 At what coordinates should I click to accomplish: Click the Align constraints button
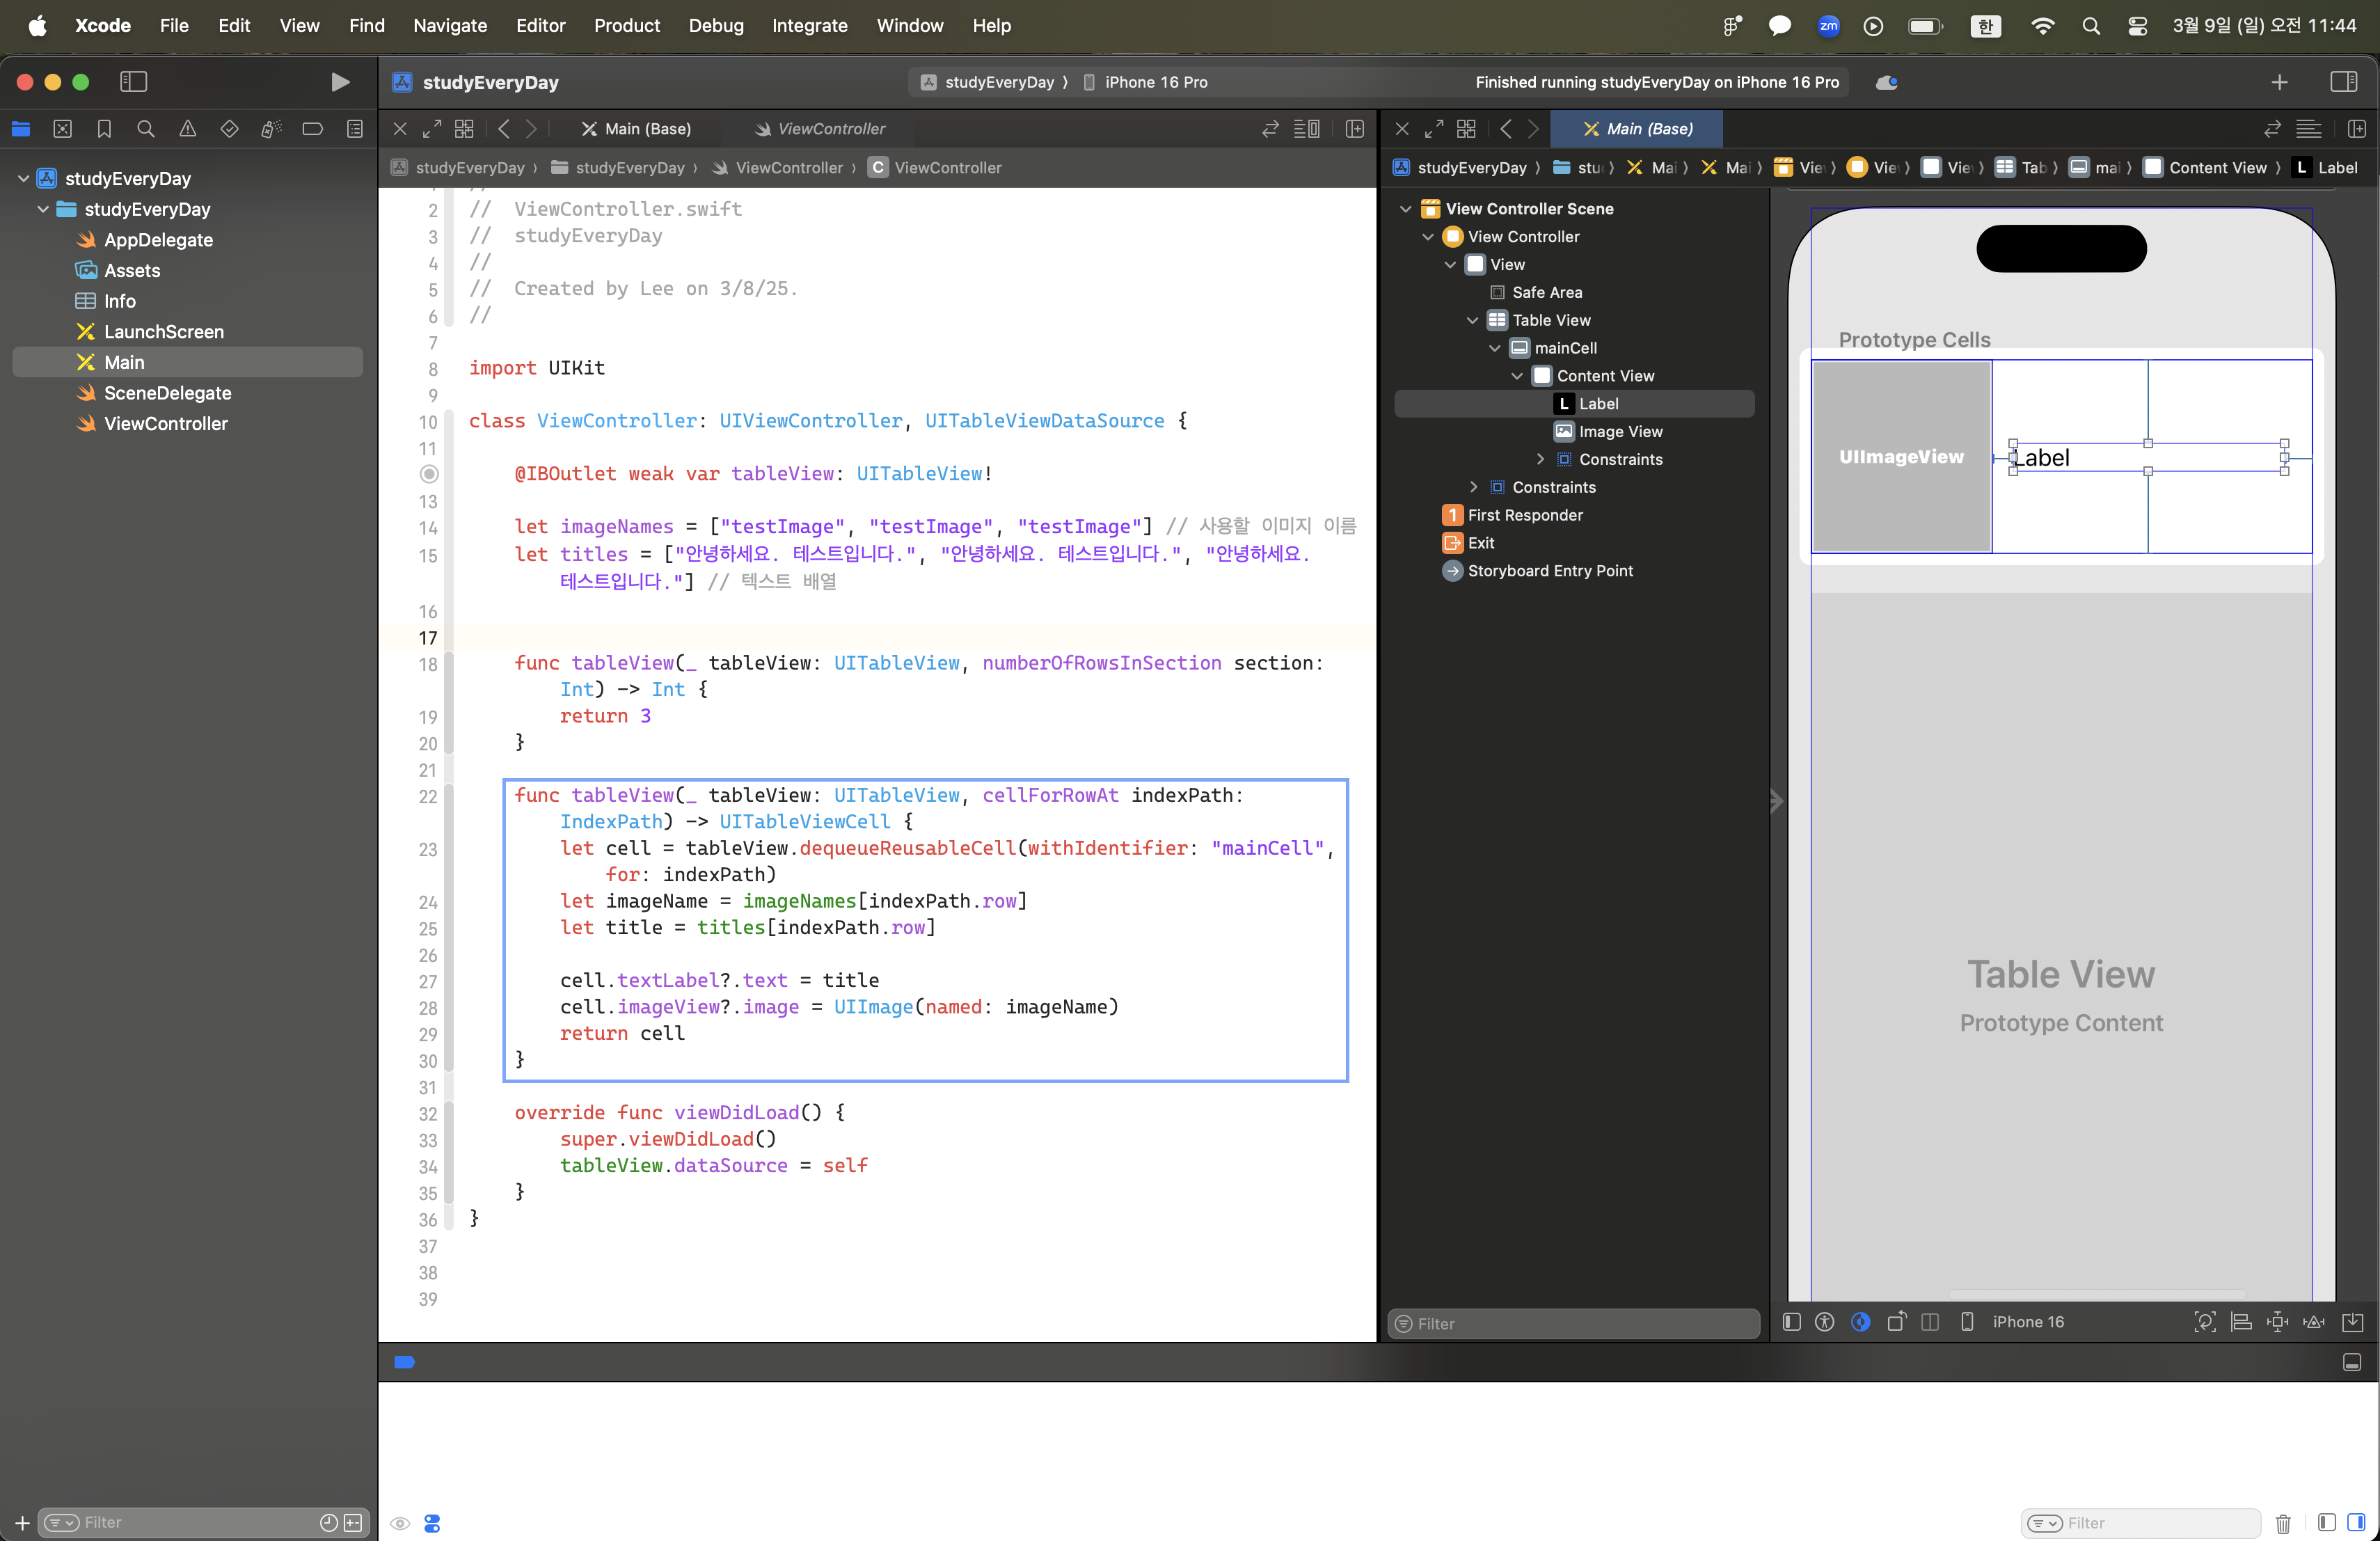tap(2241, 1322)
